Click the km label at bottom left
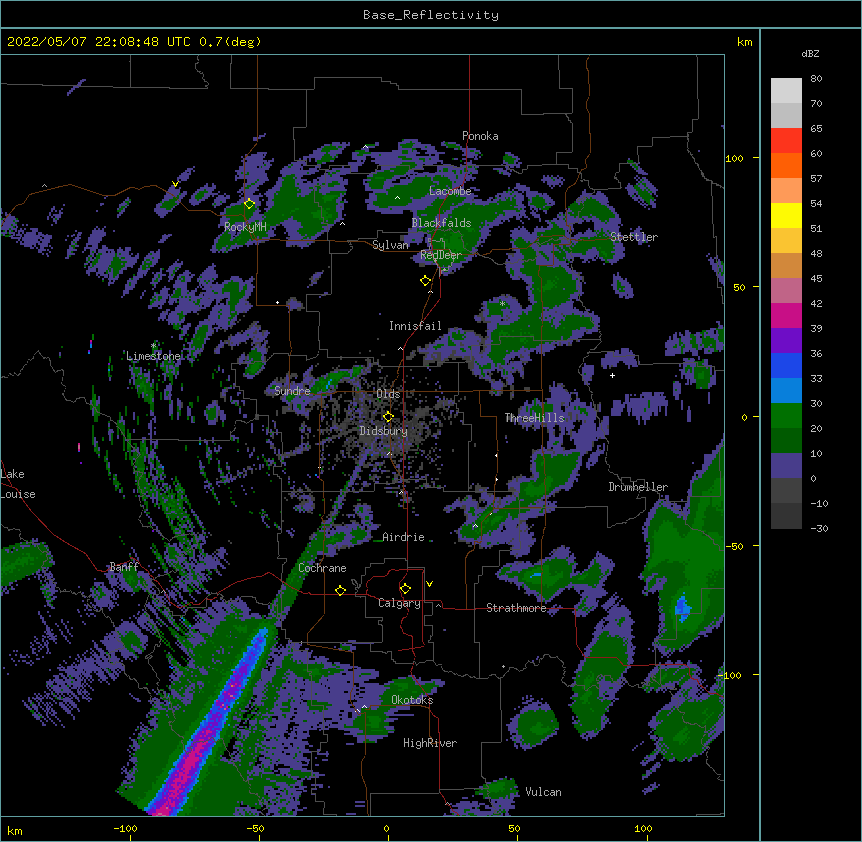 pos(15,831)
